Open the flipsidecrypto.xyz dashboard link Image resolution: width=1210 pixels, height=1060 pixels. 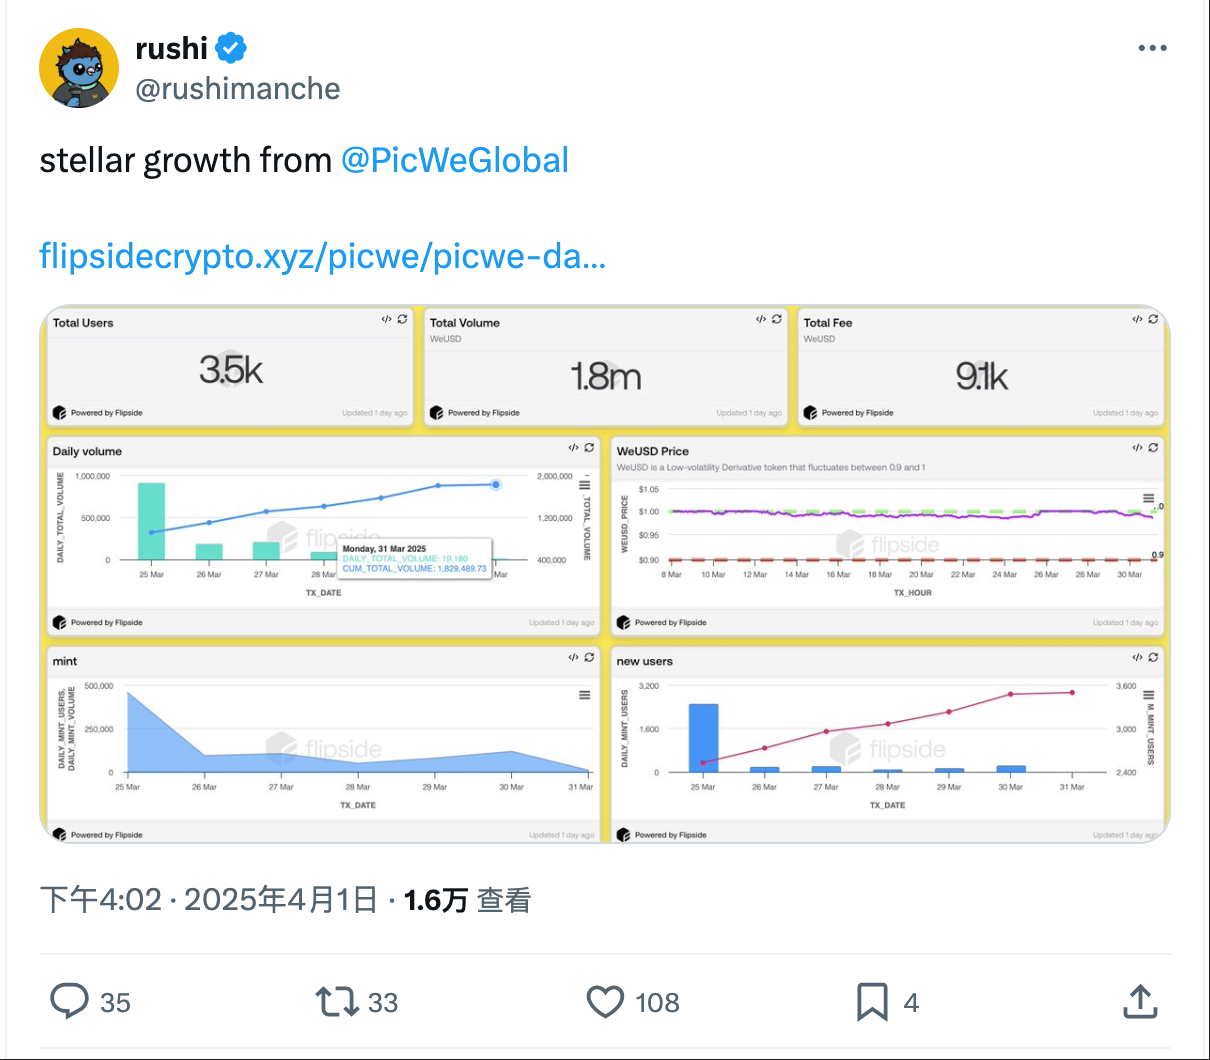tap(322, 256)
